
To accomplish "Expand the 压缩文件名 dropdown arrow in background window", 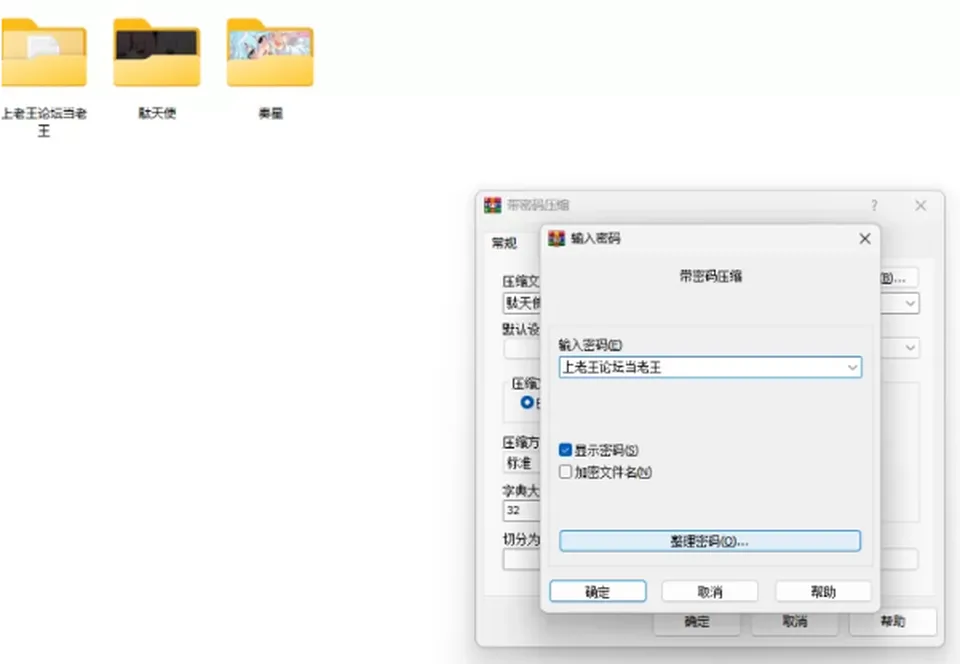I will click(x=910, y=303).
